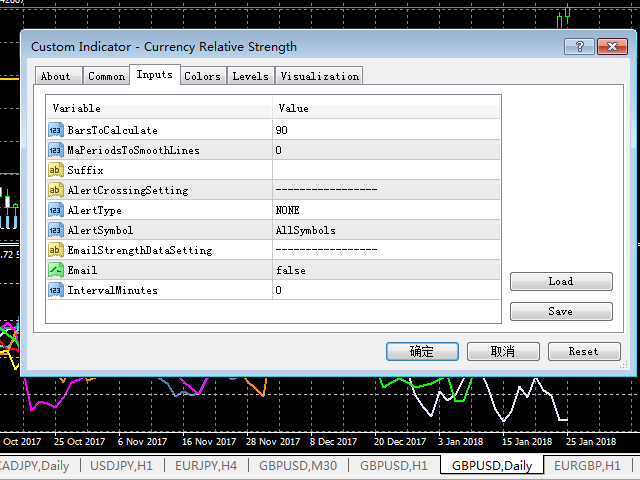
Task: Close the Custom Indicator dialog
Action: 612,47
